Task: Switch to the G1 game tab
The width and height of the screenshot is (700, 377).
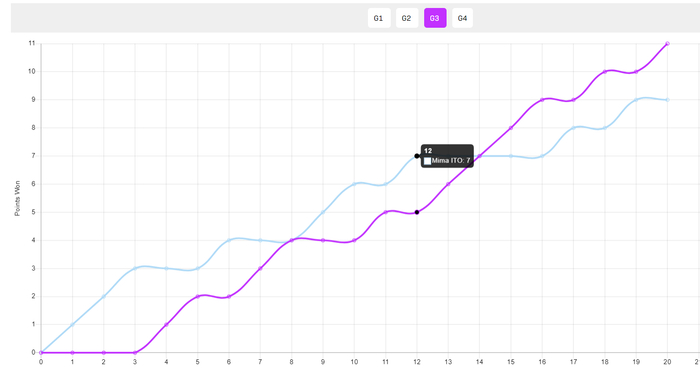Action: pos(379,18)
